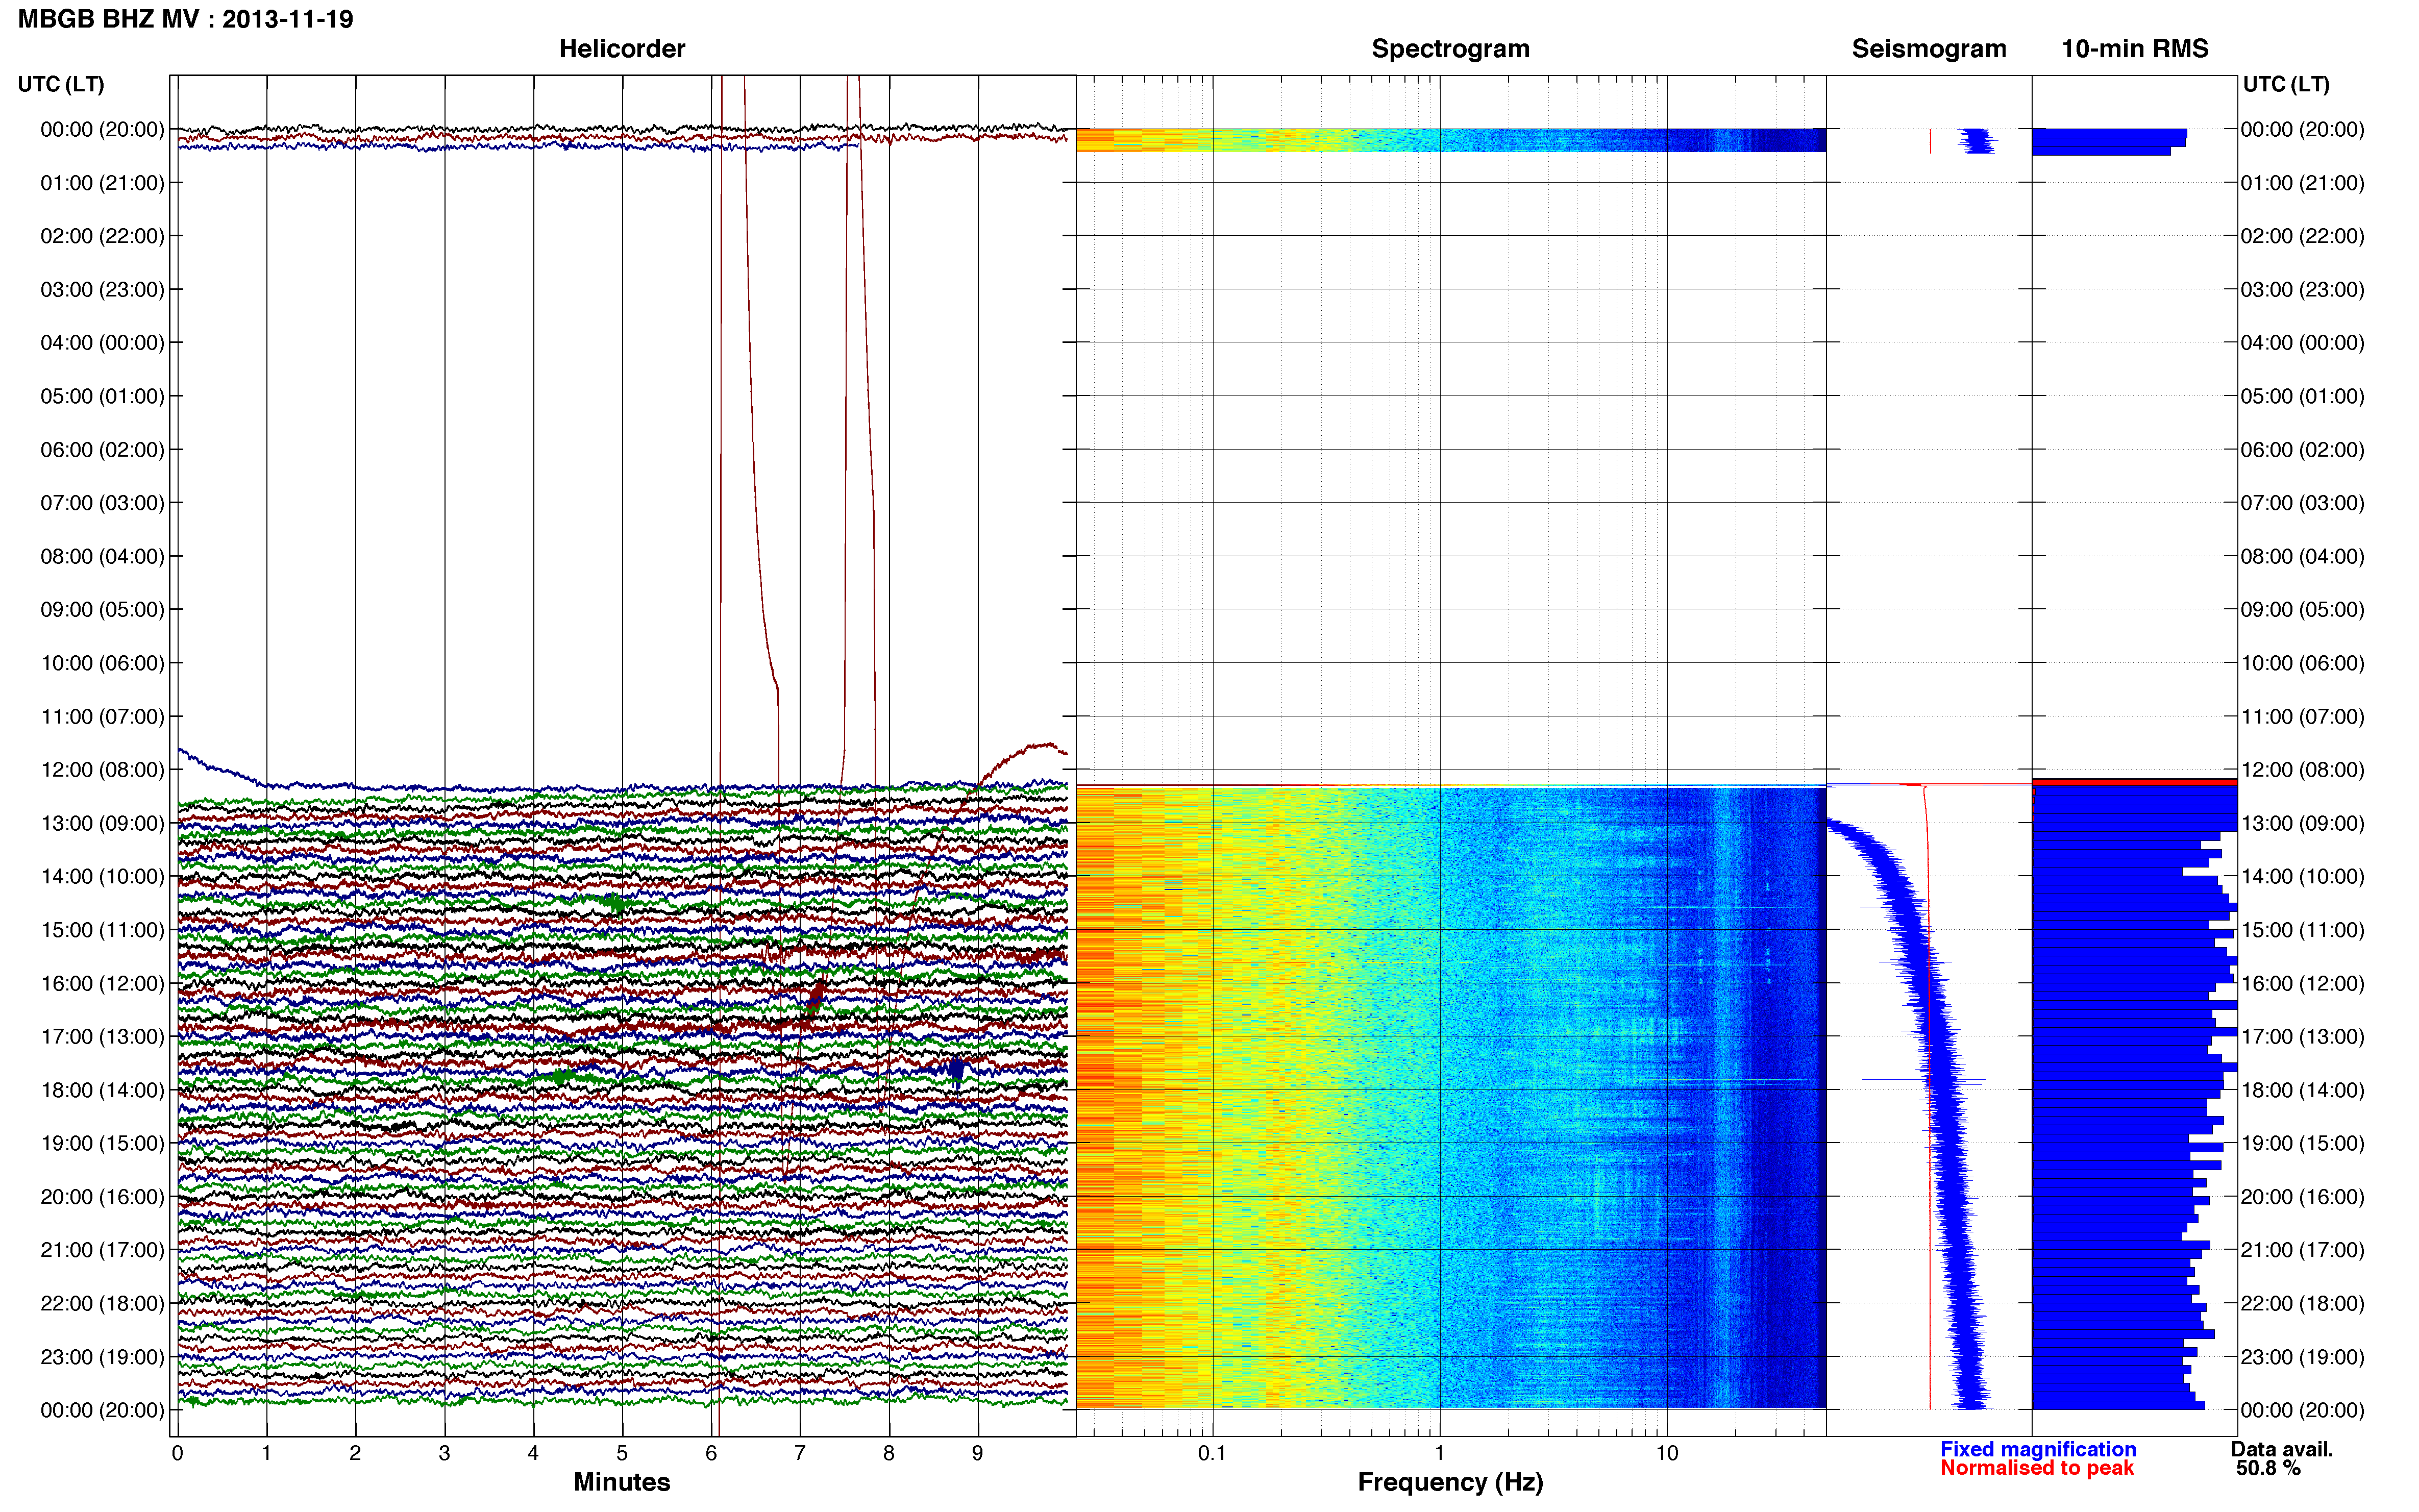Select the 'Spectrogram' panel heading
The height and width of the screenshot is (1512, 2419).
point(1450,49)
